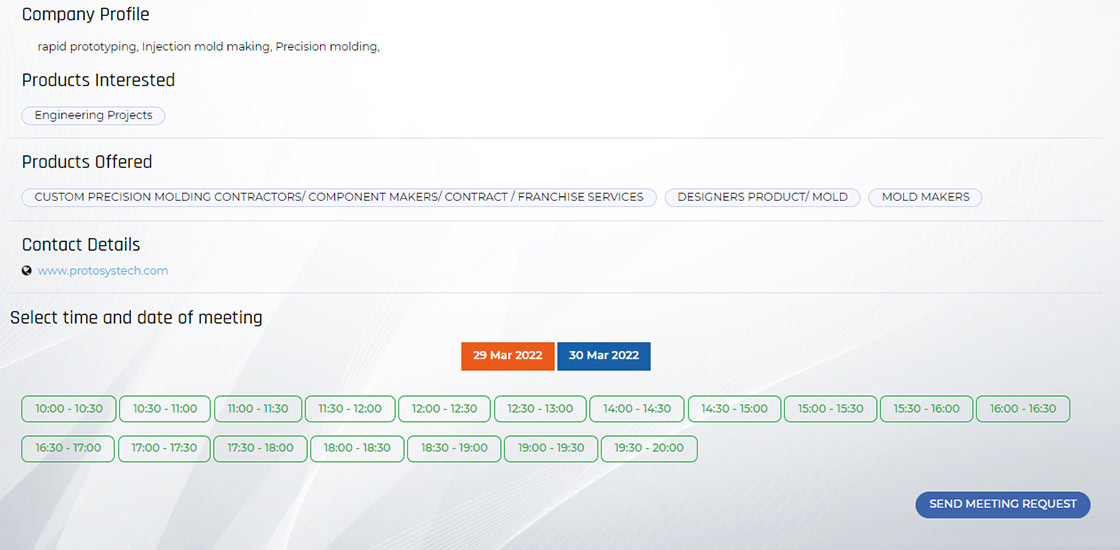Click the rapid prototyping profile description text
The image size is (1120, 550).
[x=209, y=47]
